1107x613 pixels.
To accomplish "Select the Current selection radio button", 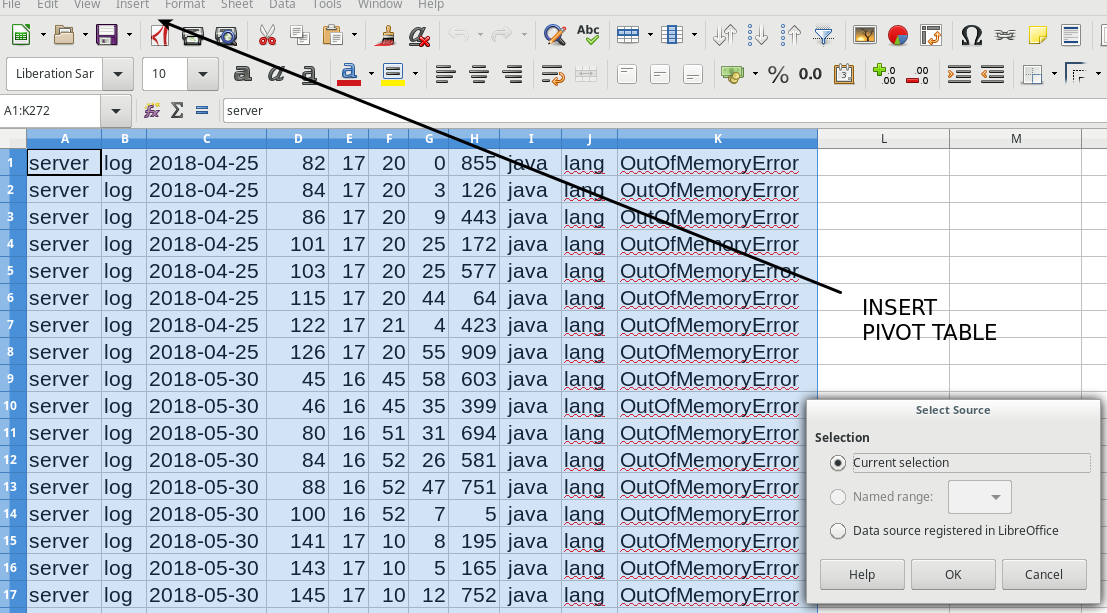I will pyautogui.click(x=838, y=463).
